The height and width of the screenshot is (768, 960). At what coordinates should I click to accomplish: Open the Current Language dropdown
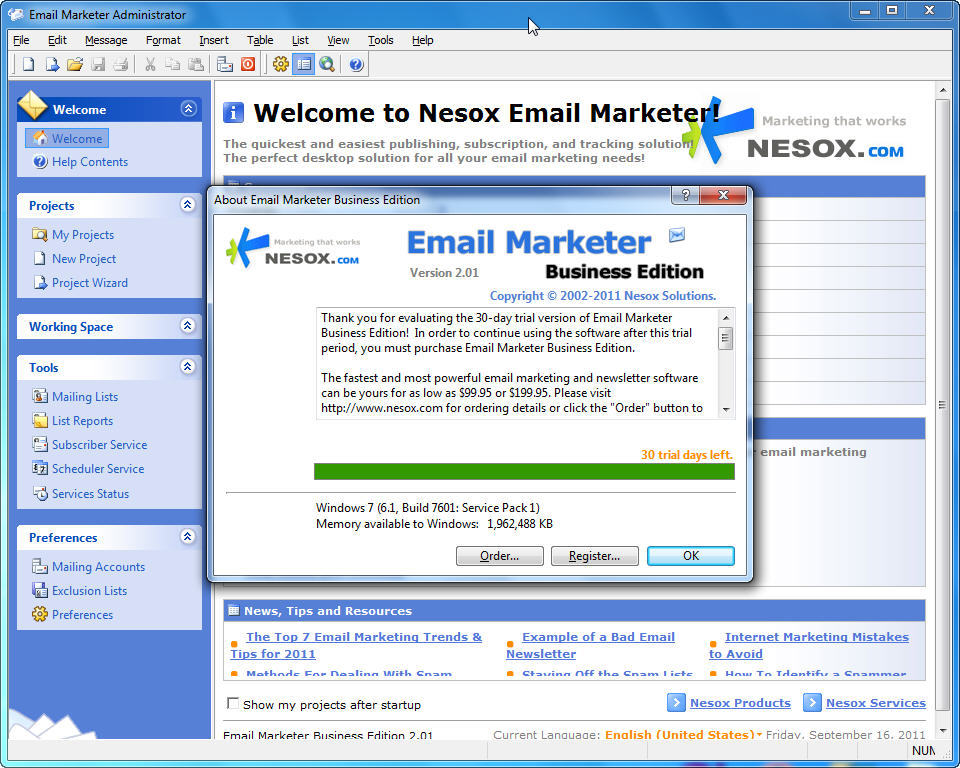683,734
